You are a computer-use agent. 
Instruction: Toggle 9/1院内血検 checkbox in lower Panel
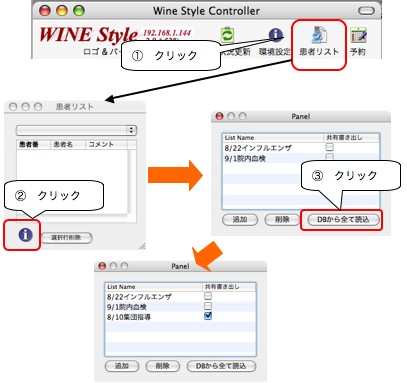point(208,306)
